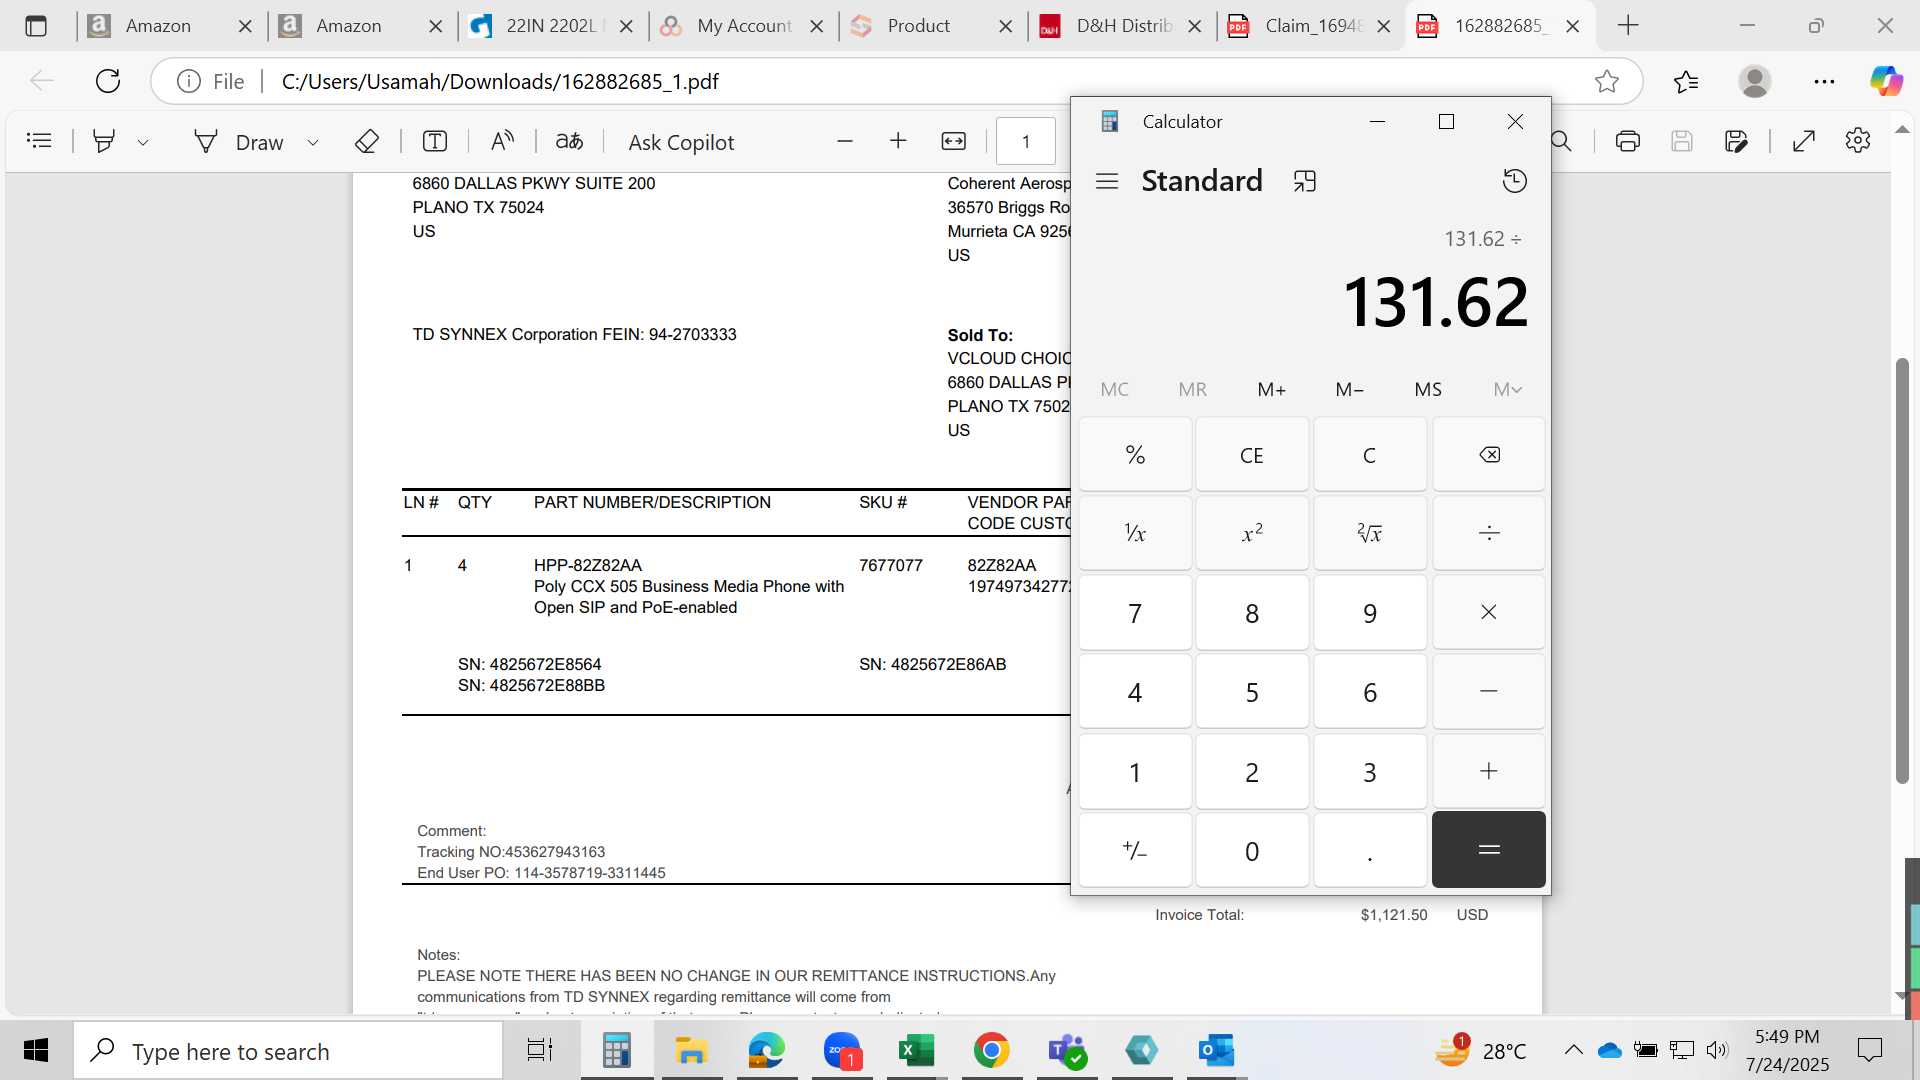Click the Add text box icon
The width and height of the screenshot is (1920, 1080).
pyautogui.click(x=435, y=141)
